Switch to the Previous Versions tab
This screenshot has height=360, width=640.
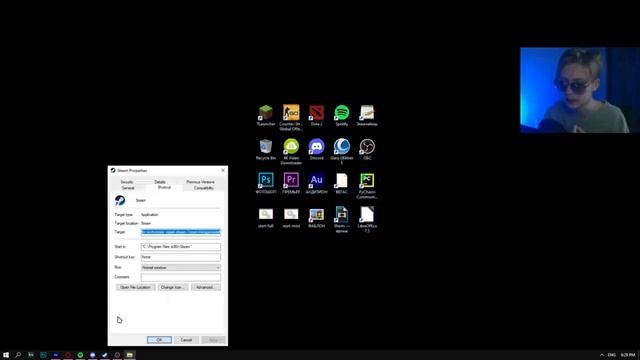[x=200, y=182]
